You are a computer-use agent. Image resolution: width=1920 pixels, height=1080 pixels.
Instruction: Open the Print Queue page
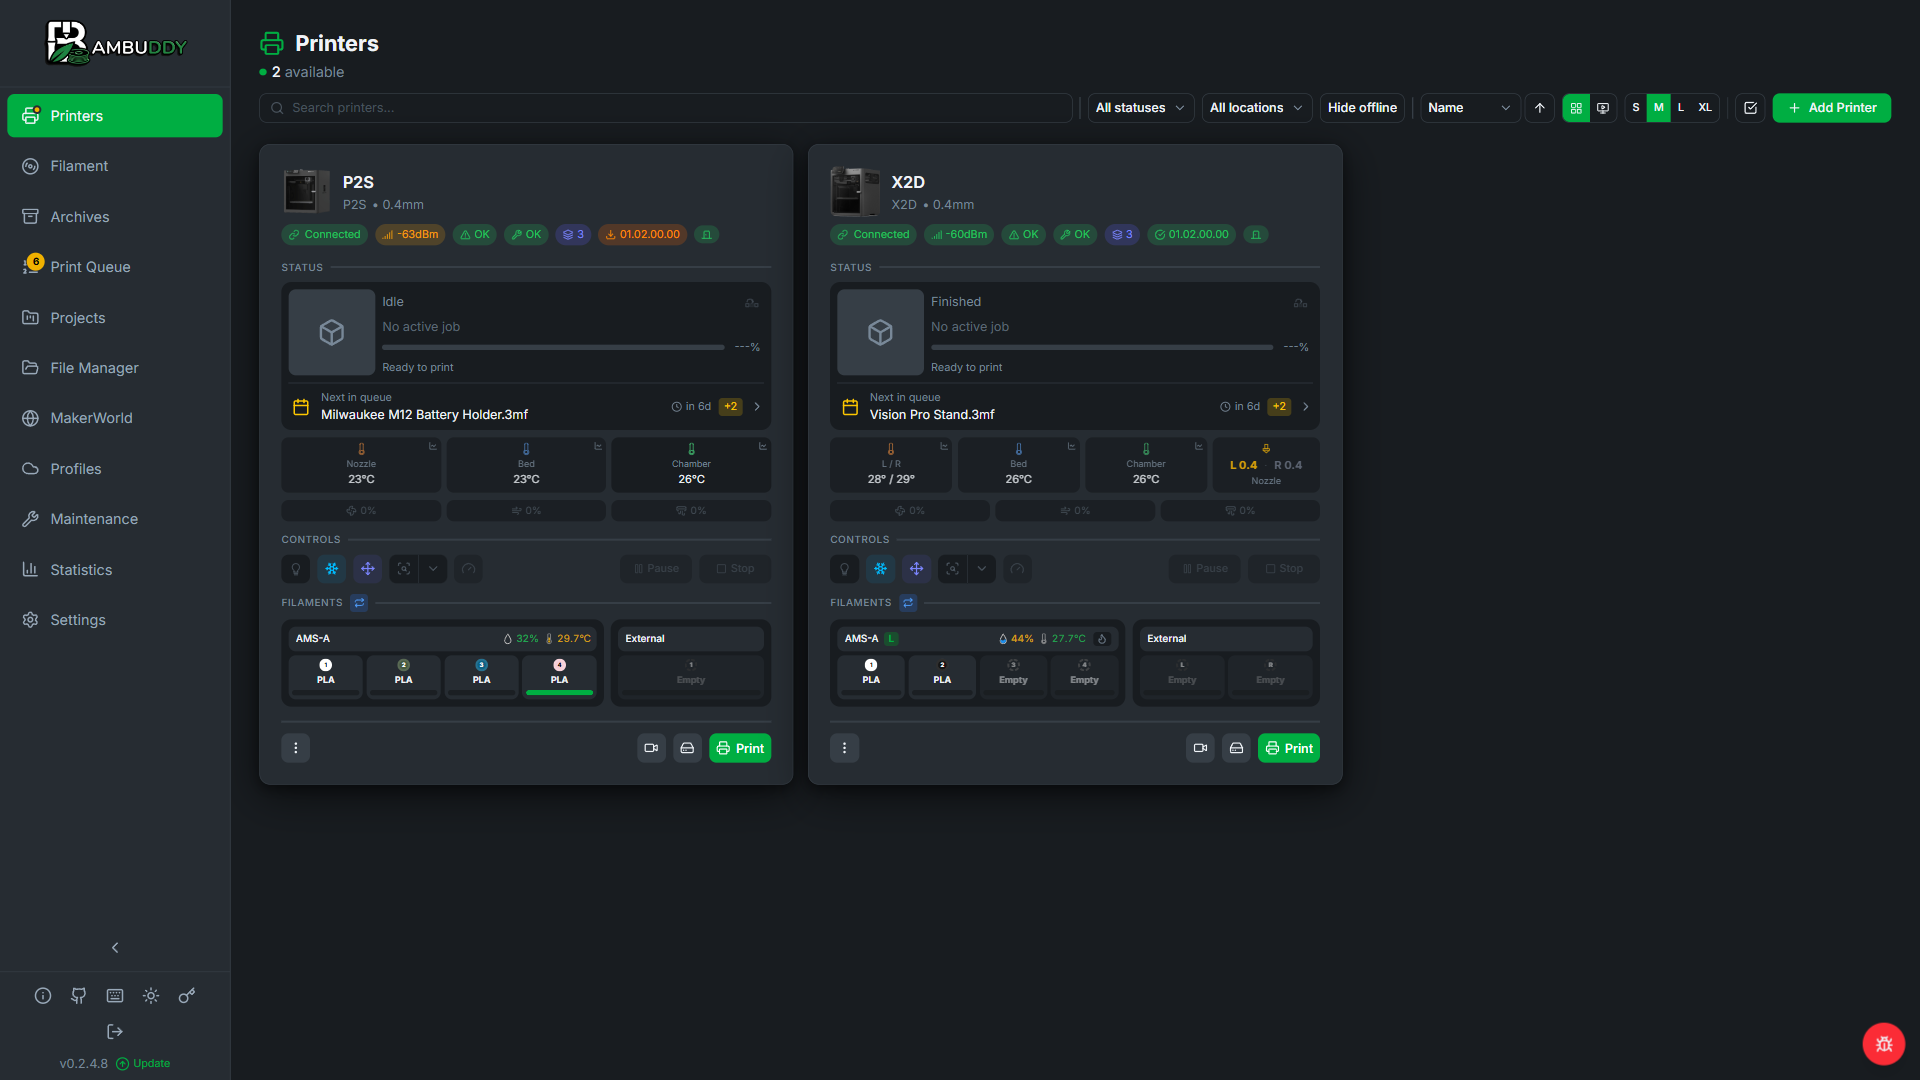point(115,267)
